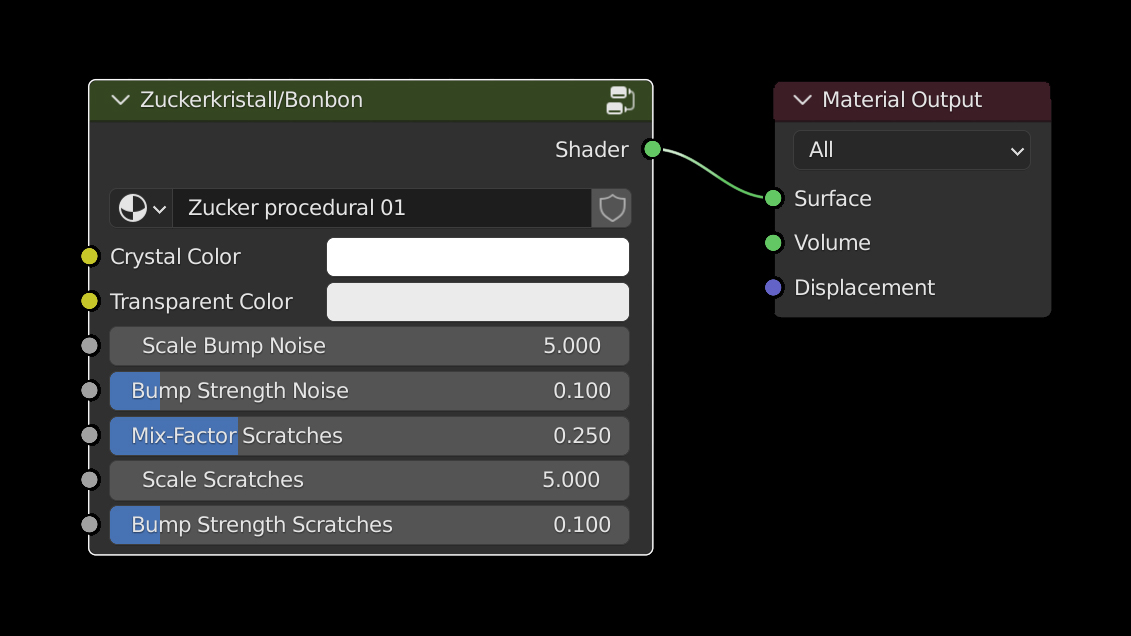Open the Crystal Color white swatch
Image resolution: width=1131 pixels, height=636 pixels.
click(x=477, y=257)
